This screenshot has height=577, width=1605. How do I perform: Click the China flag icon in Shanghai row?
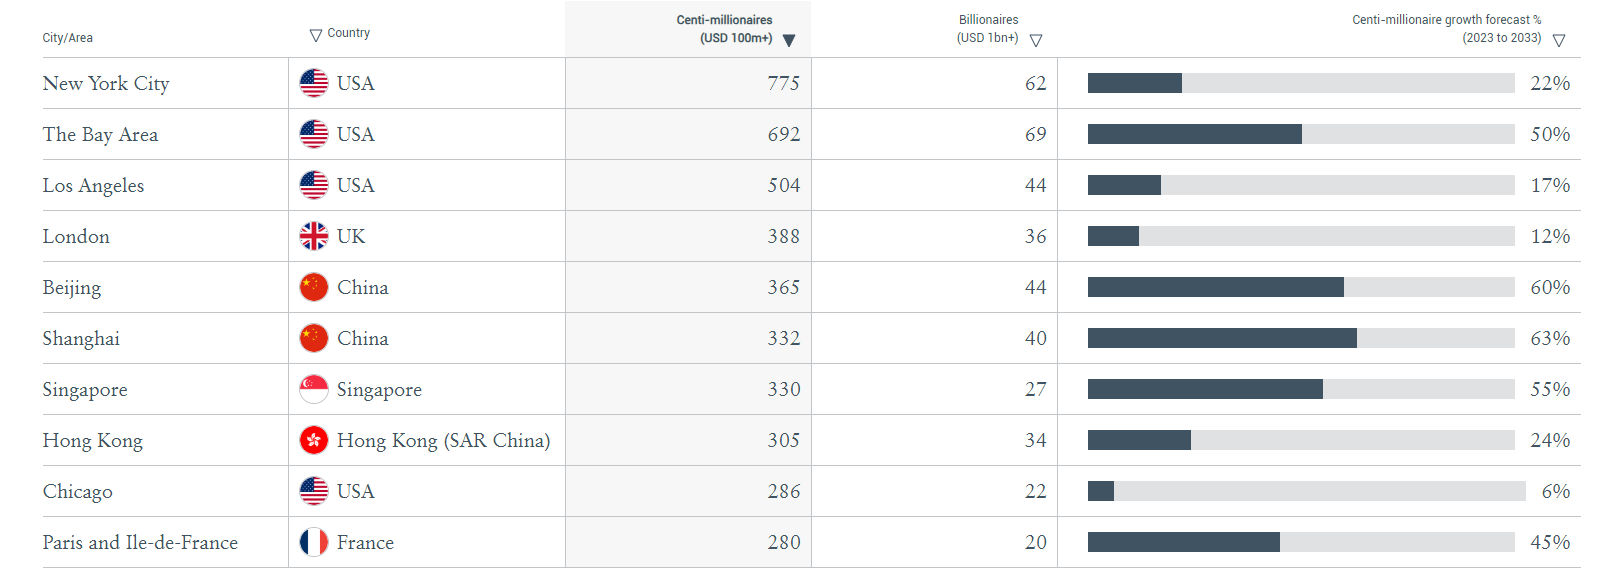pyautogui.click(x=313, y=338)
